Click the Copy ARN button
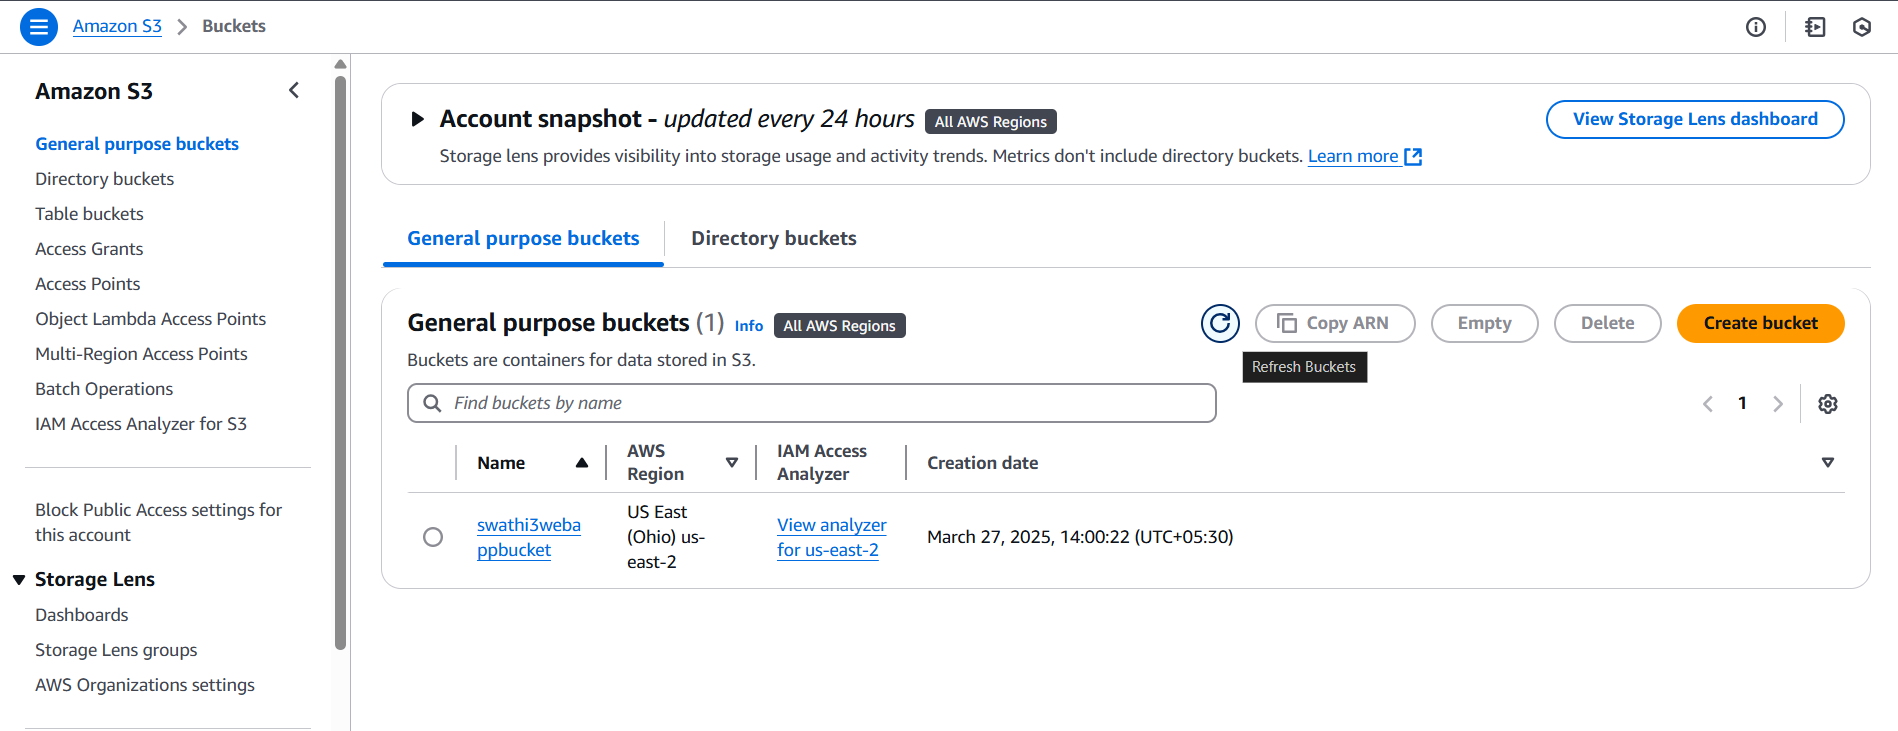This screenshot has height=731, width=1898. (1335, 323)
